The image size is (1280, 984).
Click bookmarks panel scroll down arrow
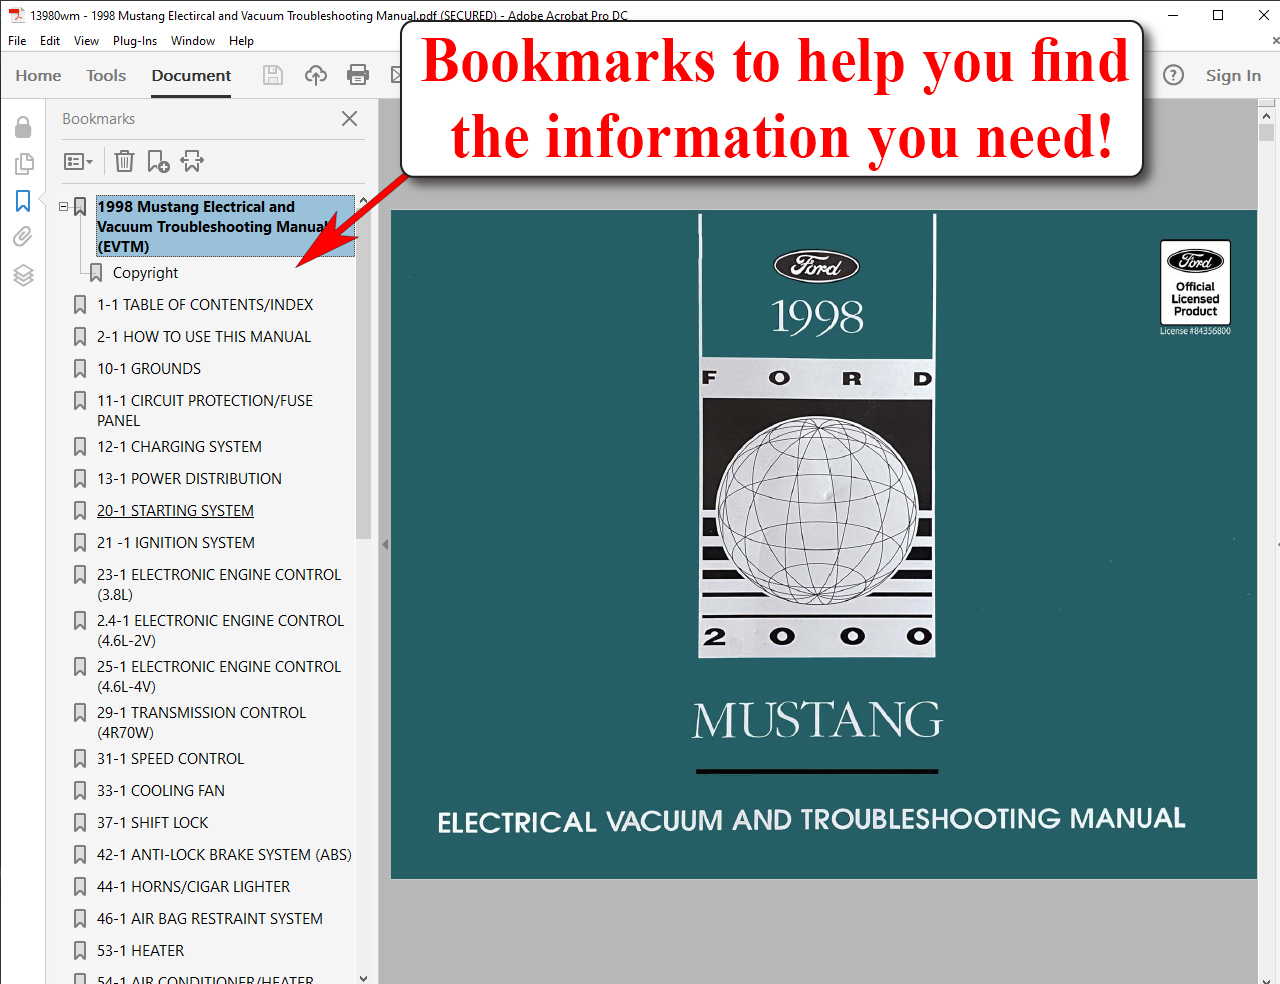(x=363, y=977)
